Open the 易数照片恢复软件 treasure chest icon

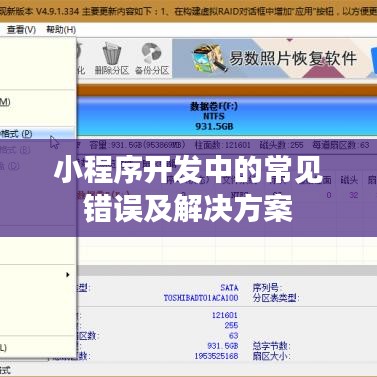coord(209,58)
